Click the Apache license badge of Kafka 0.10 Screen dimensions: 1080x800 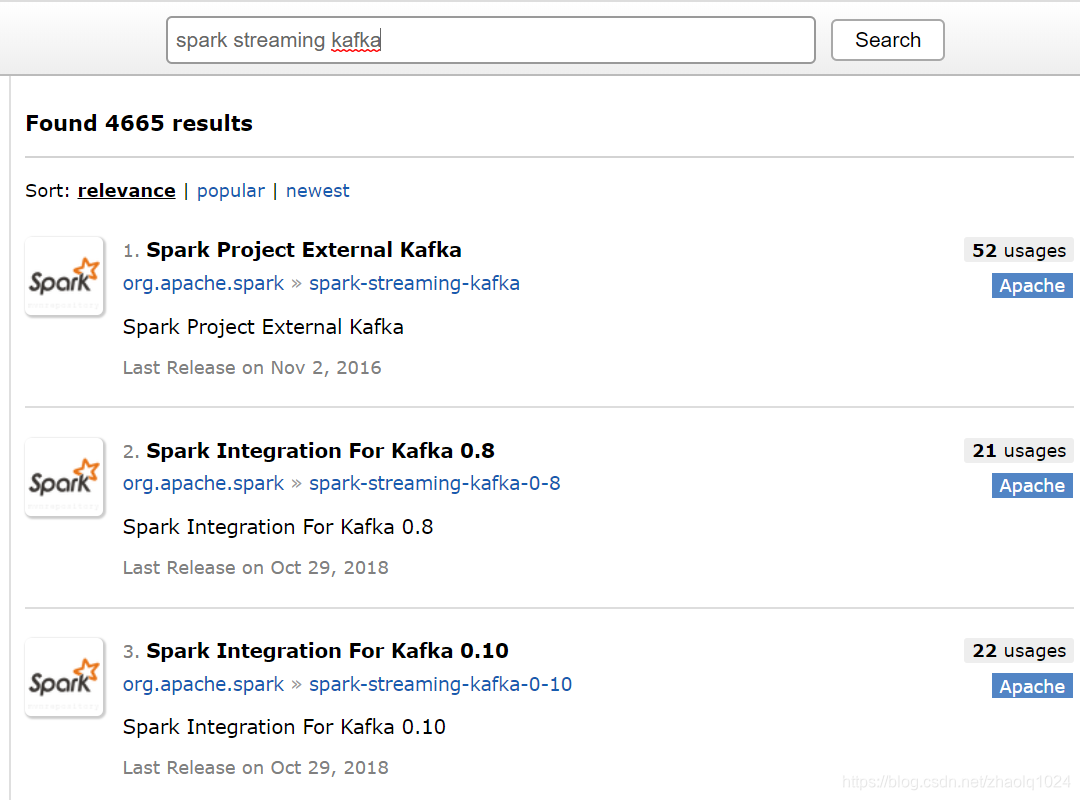1032,686
